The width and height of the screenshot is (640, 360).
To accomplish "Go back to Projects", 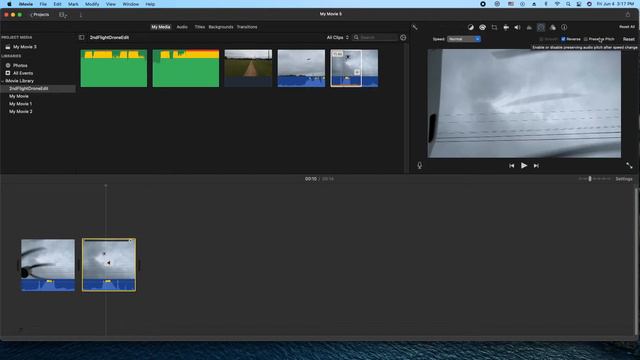I will pyautogui.click(x=40, y=15).
